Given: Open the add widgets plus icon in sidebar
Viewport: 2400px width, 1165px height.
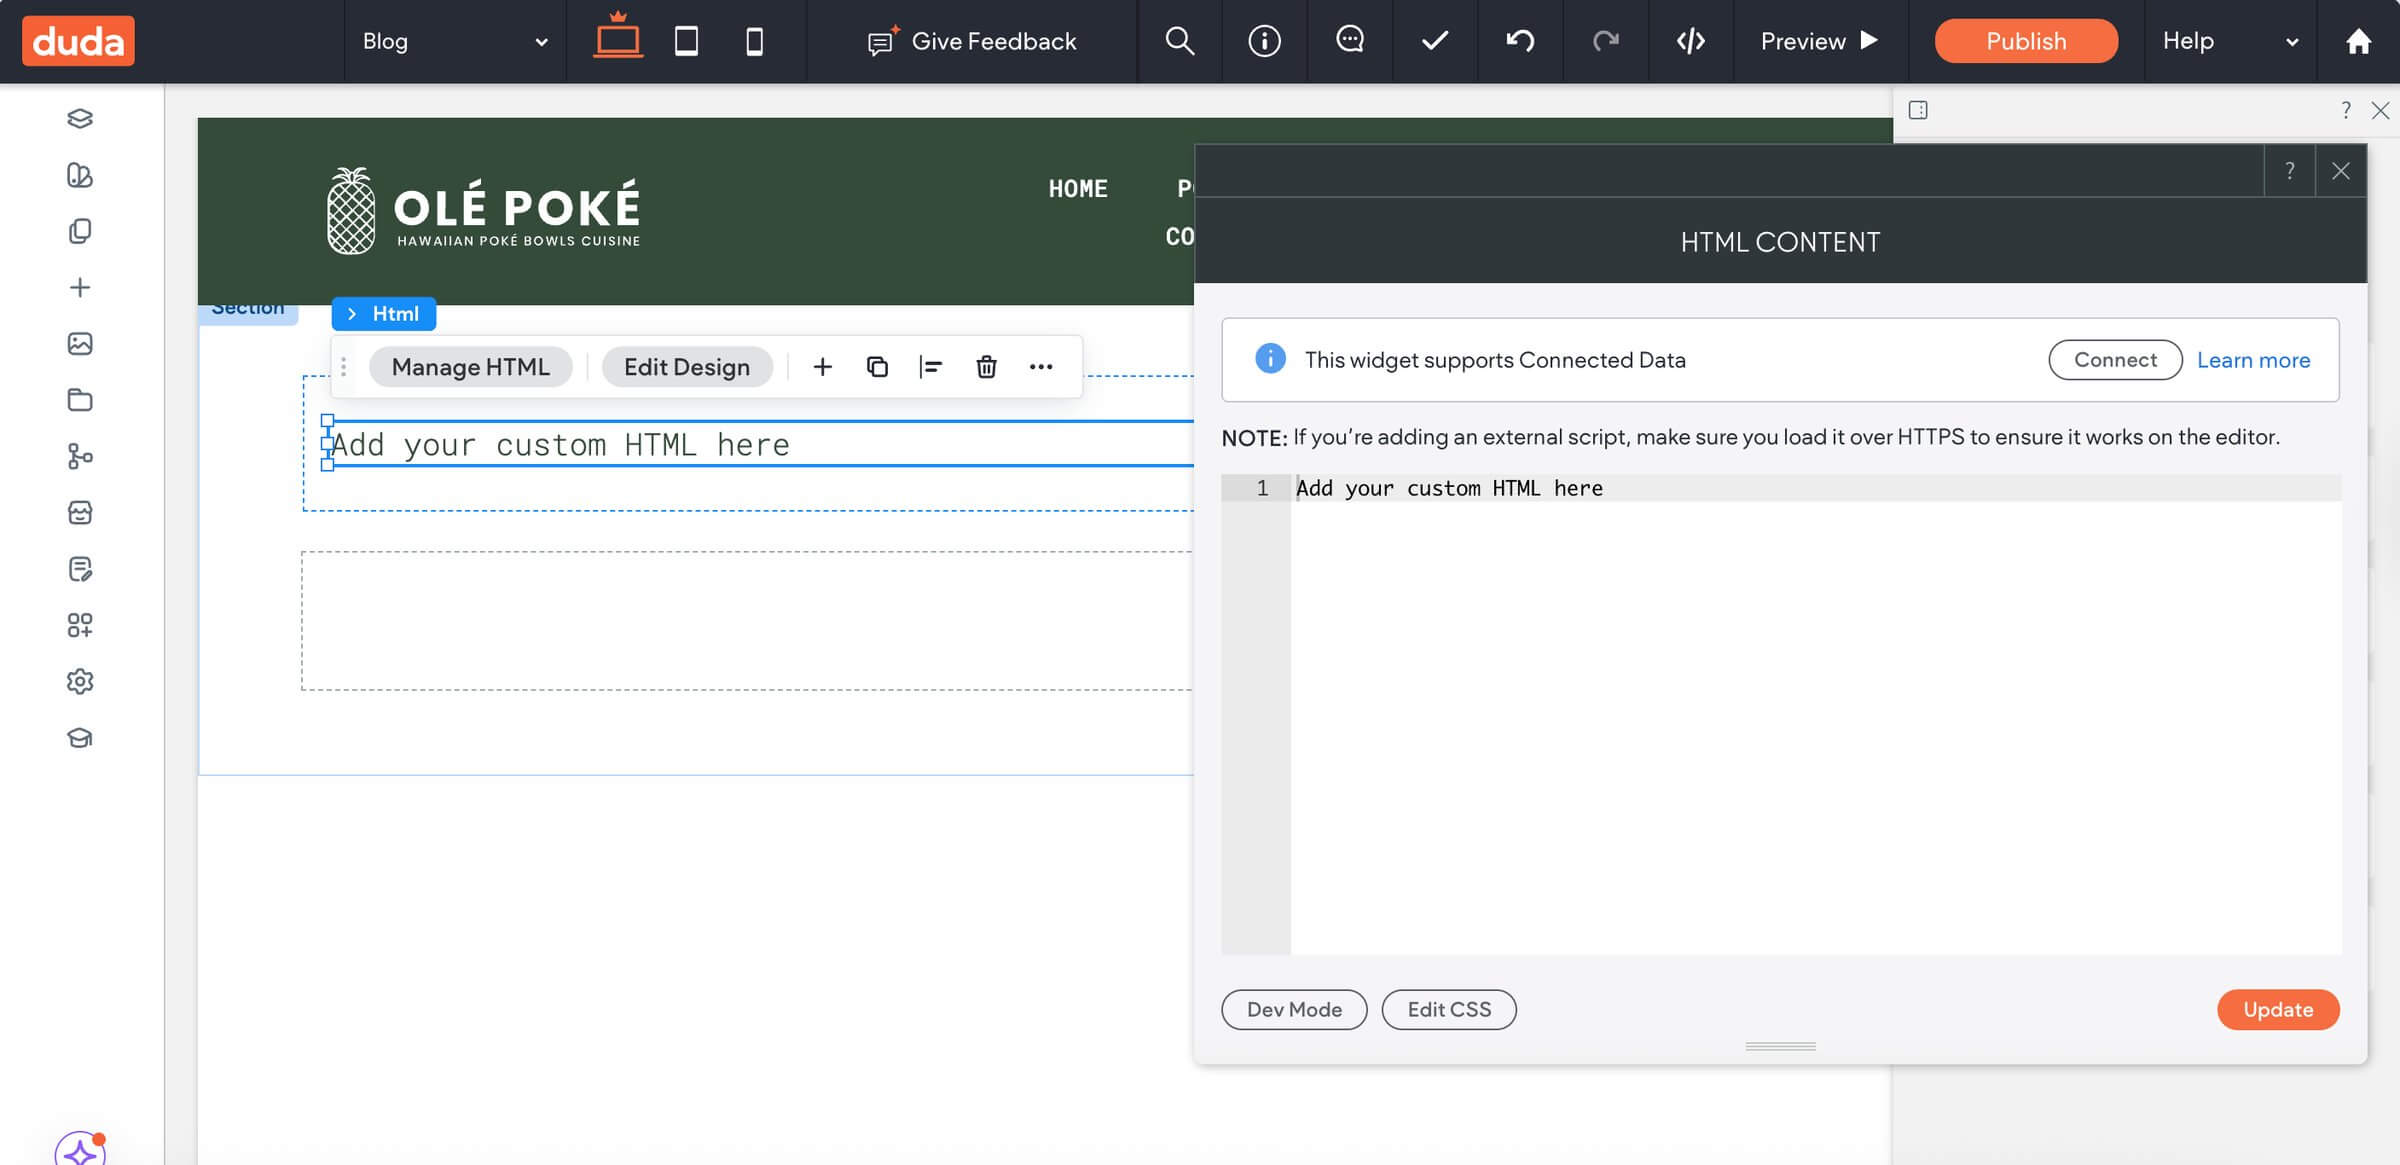Looking at the screenshot, I should [79, 287].
